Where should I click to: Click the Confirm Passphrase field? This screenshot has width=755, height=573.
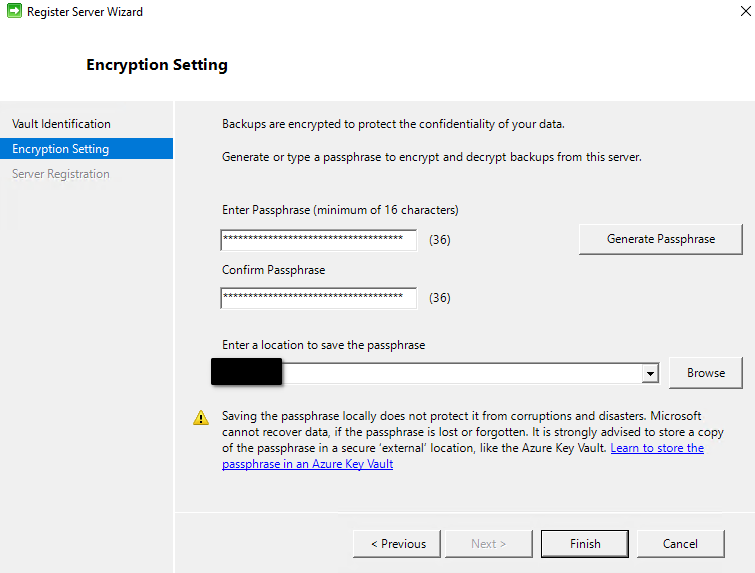pos(319,298)
